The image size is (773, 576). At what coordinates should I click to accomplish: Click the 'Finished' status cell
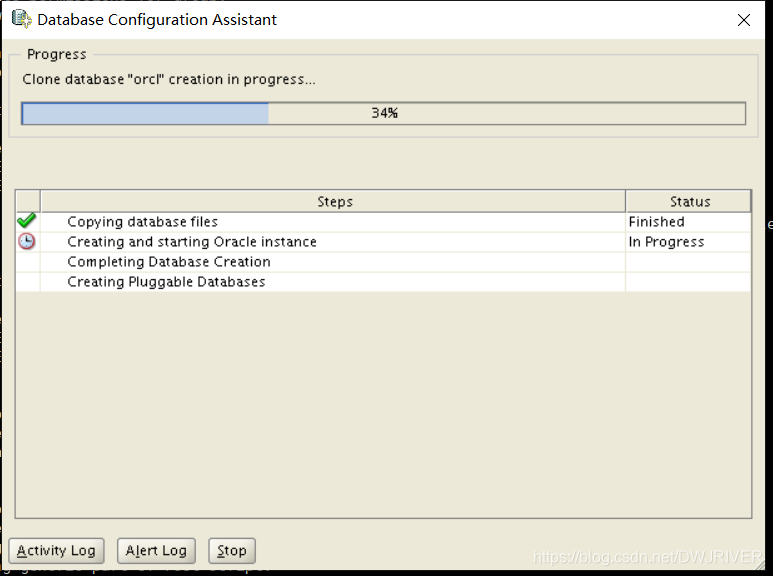(688, 222)
